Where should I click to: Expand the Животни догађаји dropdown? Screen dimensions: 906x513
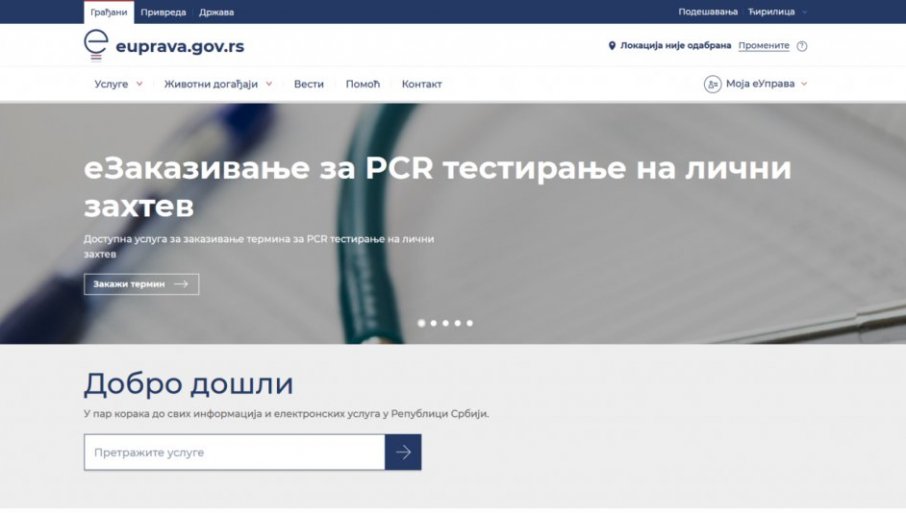(x=218, y=84)
